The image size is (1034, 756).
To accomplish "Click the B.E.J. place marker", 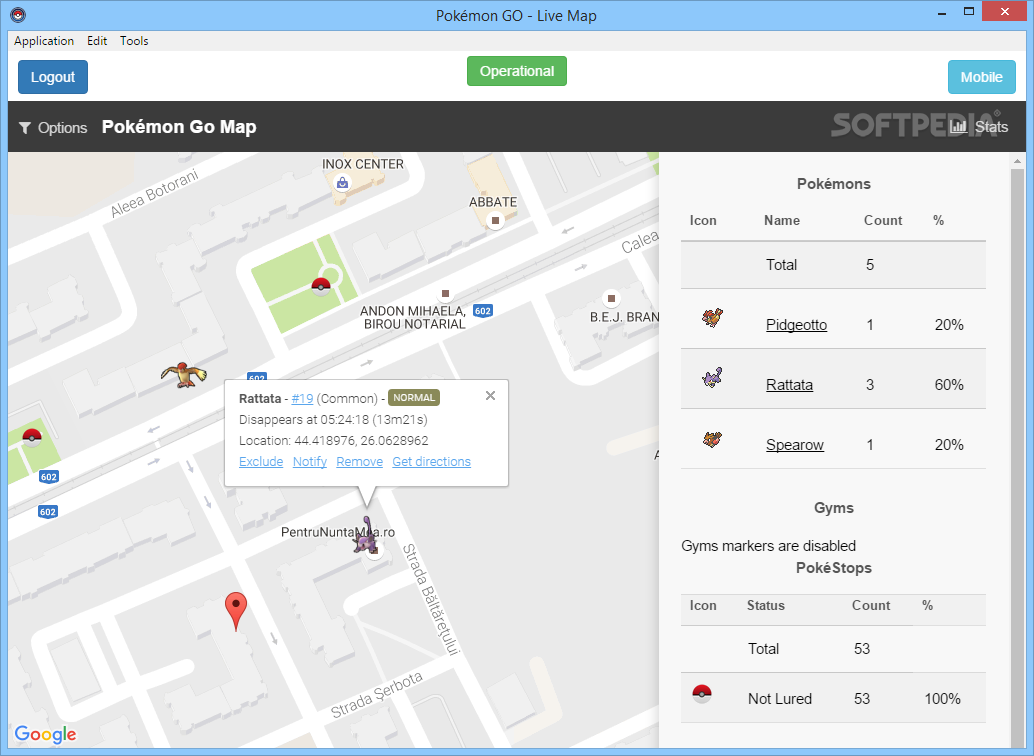I will coord(611,299).
